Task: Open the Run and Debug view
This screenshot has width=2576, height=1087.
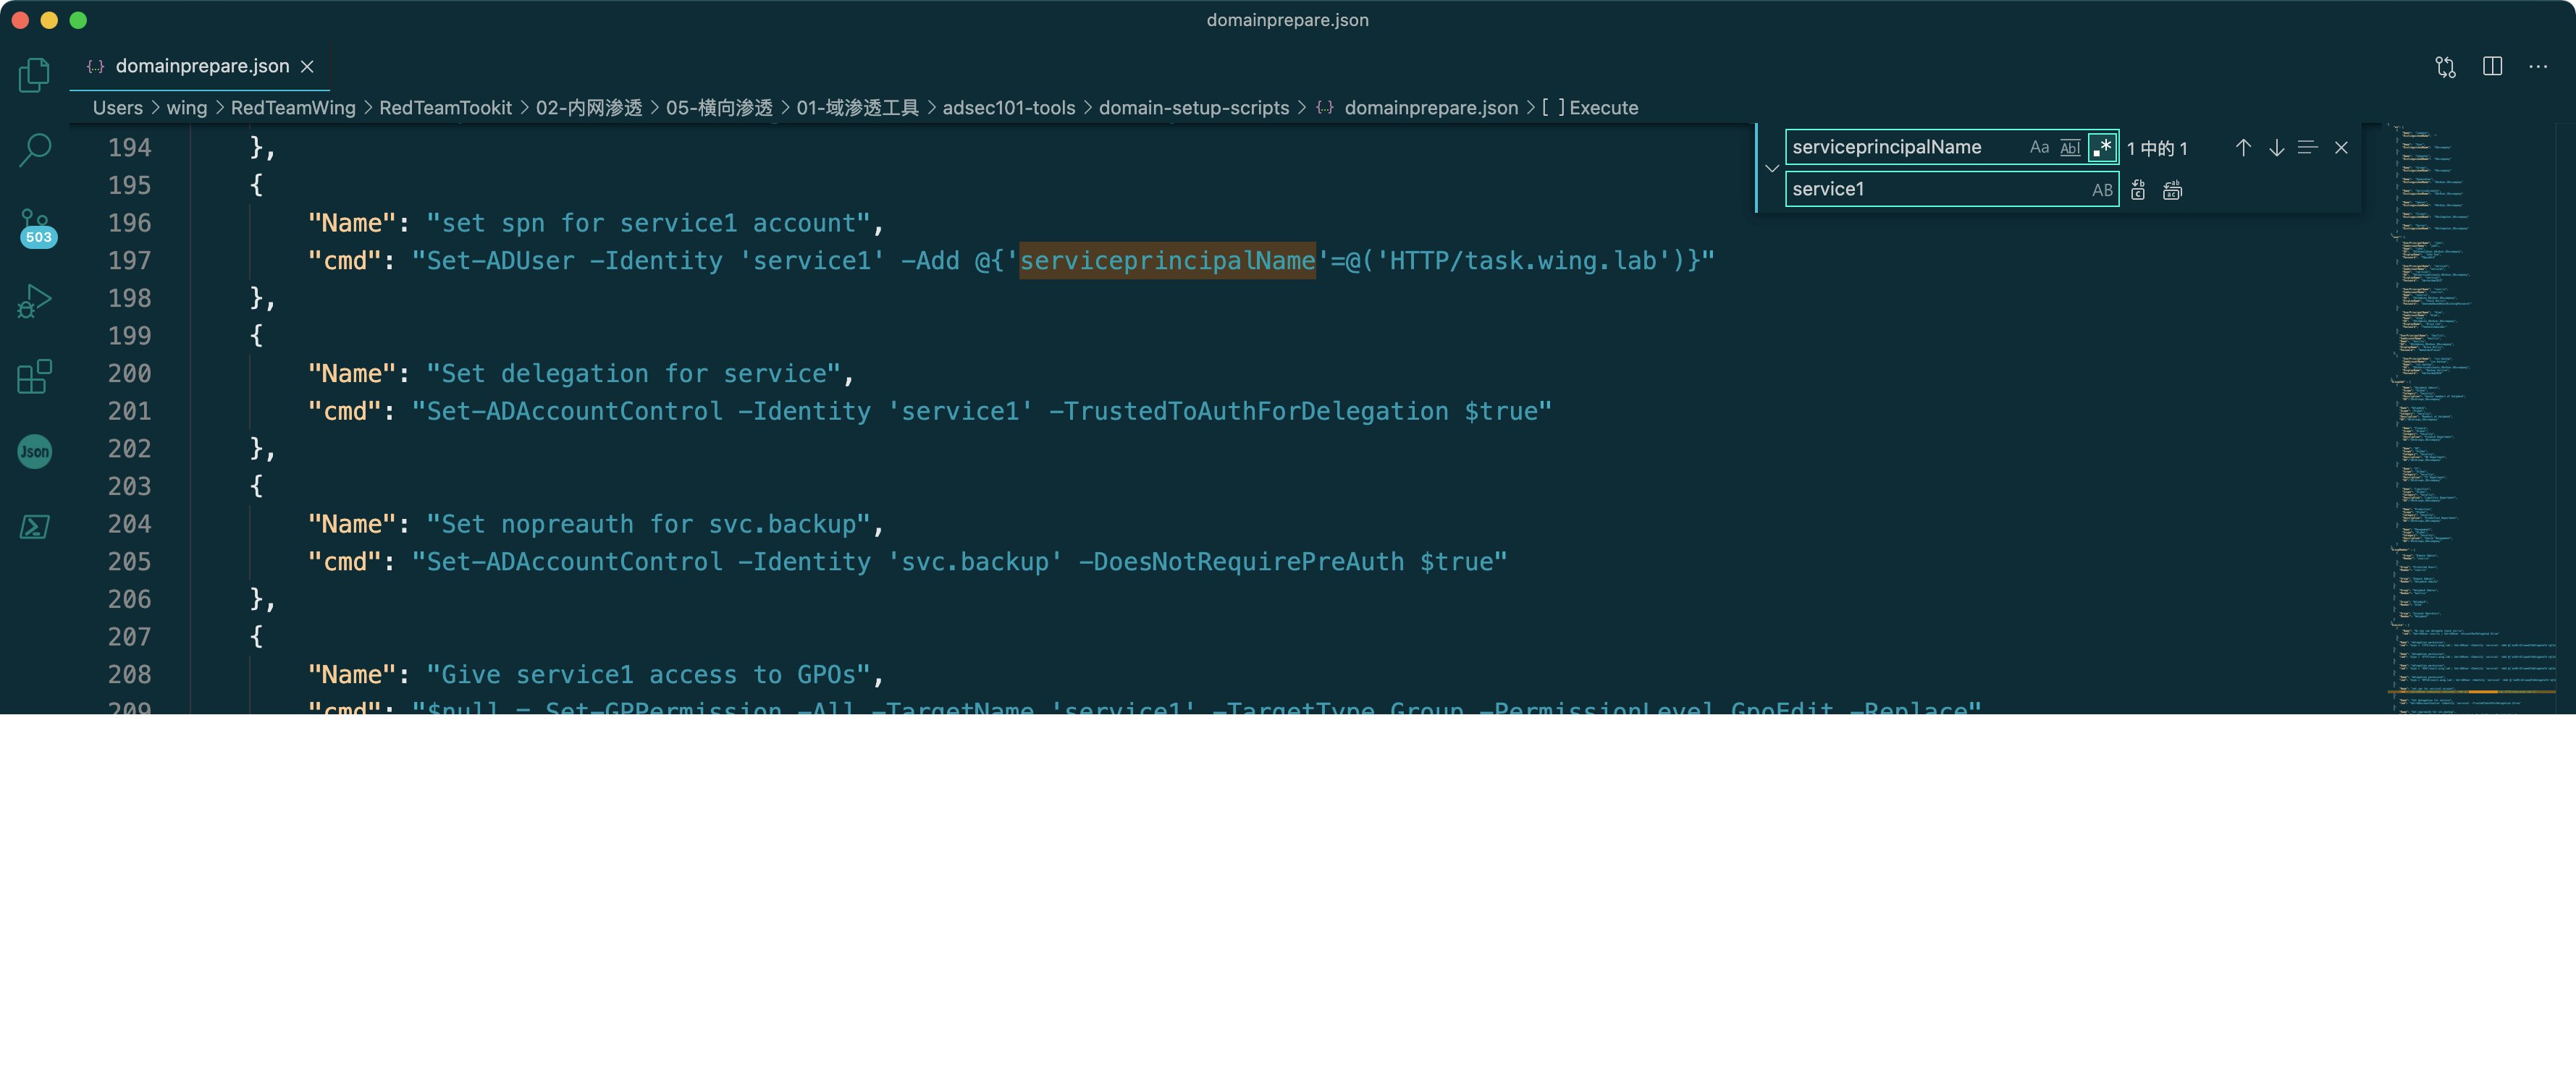Action: click(34, 301)
